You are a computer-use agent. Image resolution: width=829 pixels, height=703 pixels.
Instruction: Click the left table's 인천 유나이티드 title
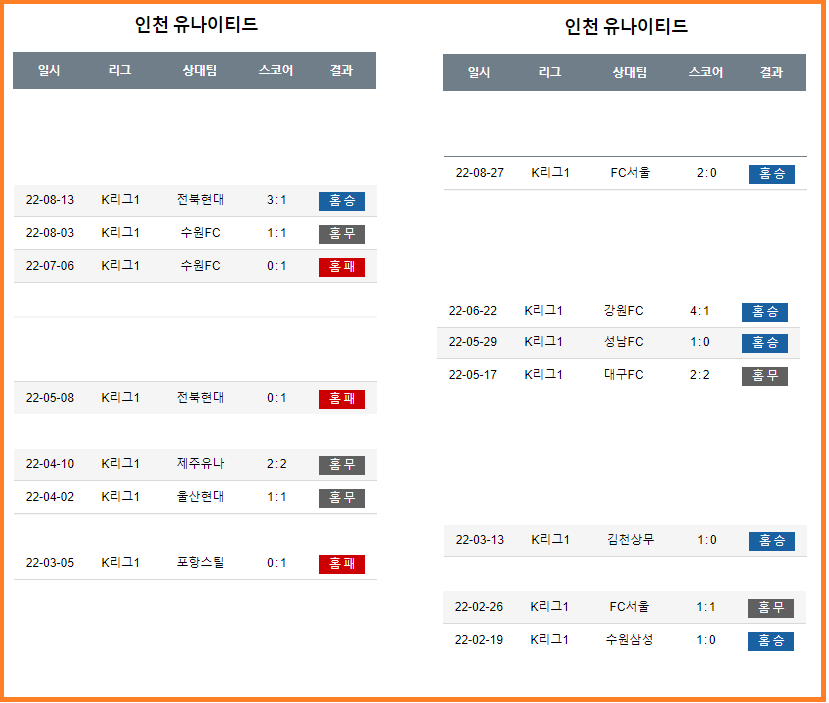(x=196, y=25)
